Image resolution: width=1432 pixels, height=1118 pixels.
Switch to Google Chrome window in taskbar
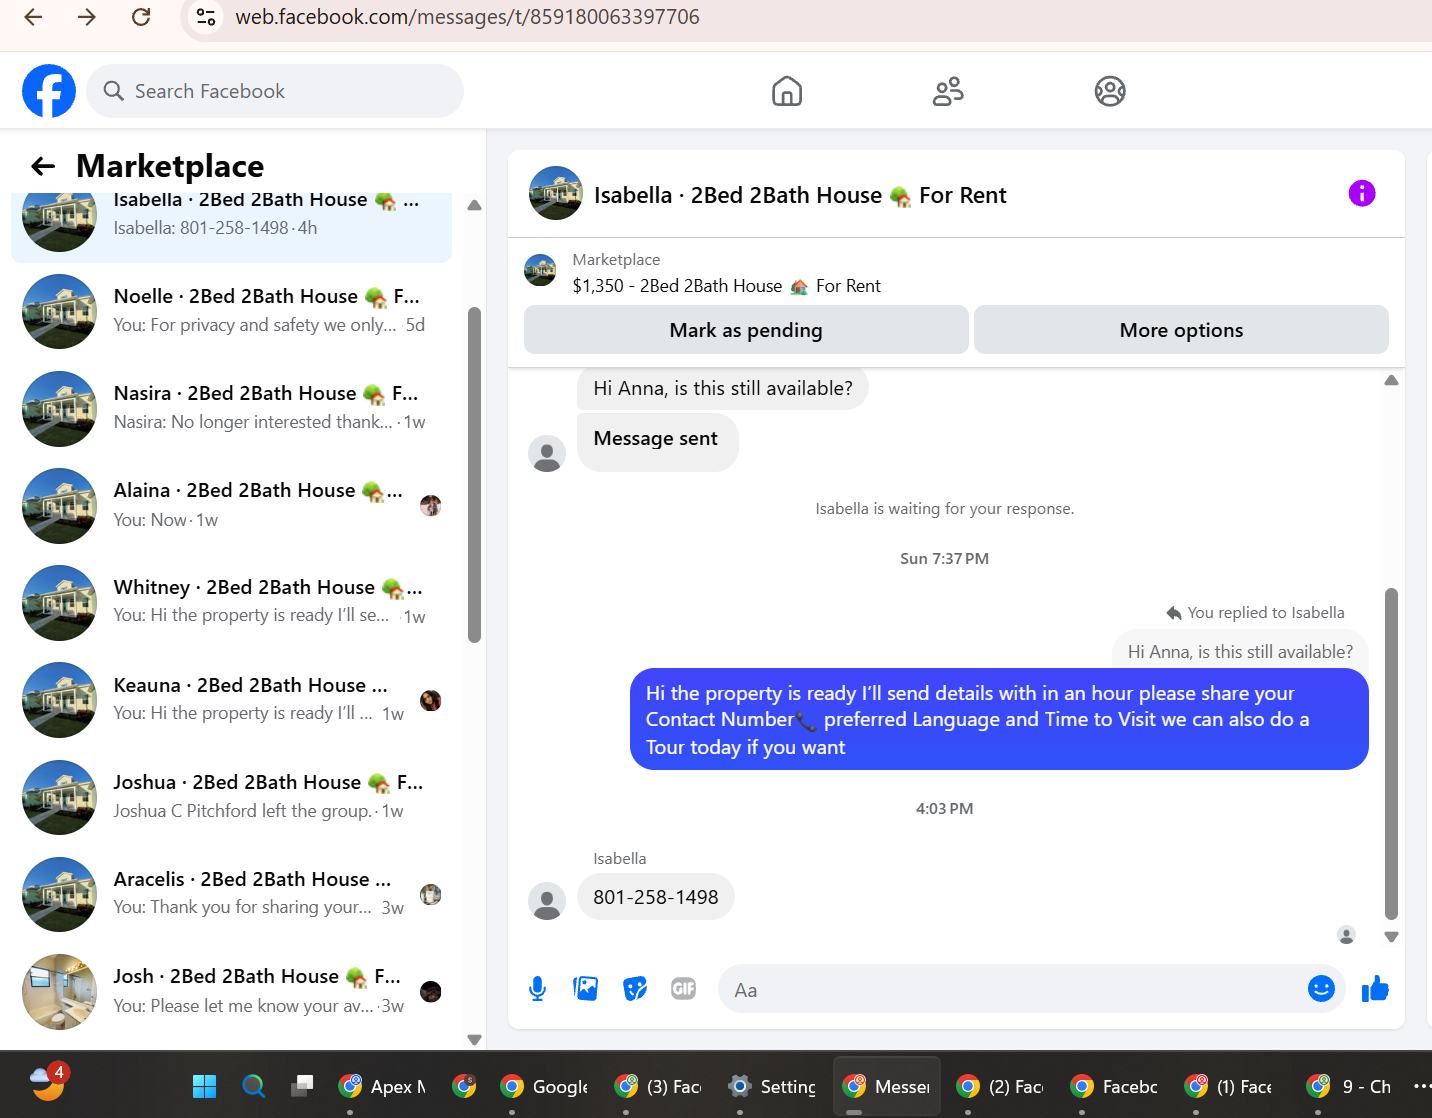(x=544, y=1086)
